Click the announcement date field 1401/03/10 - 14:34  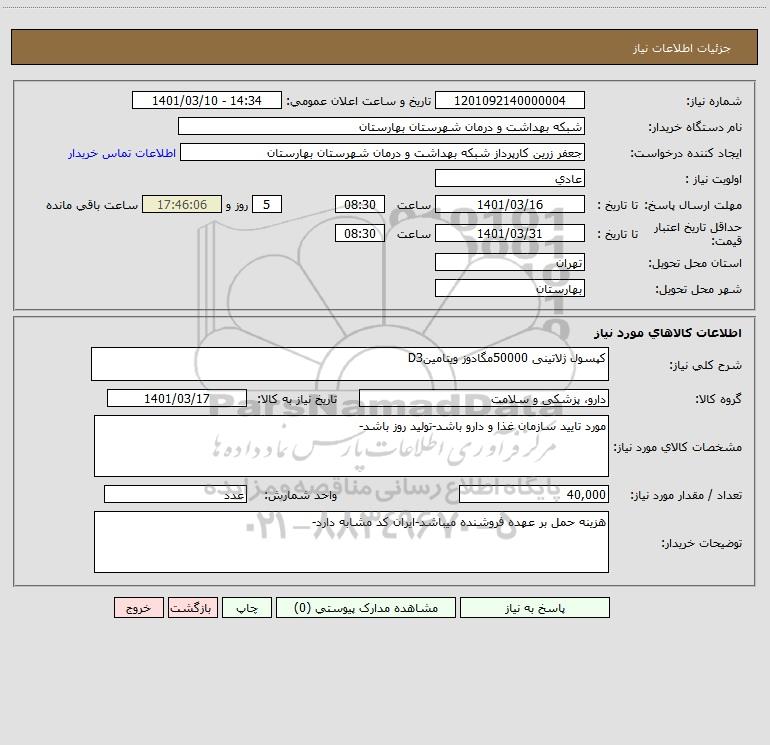coord(207,100)
